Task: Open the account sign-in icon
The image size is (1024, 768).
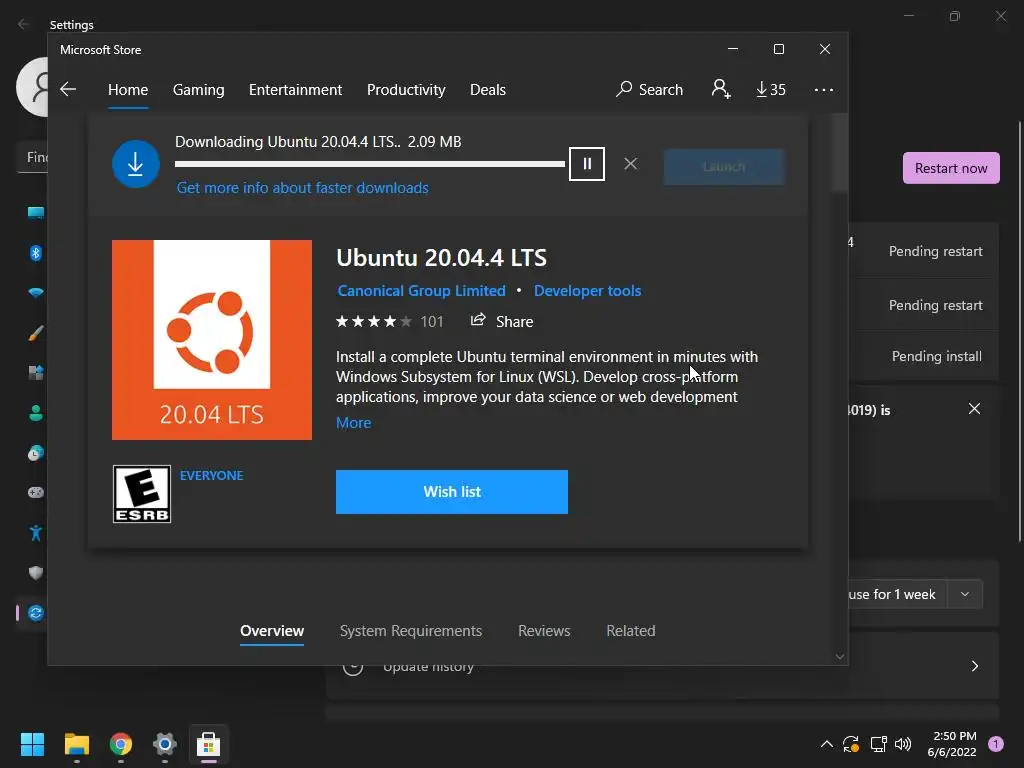Action: coord(721,89)
